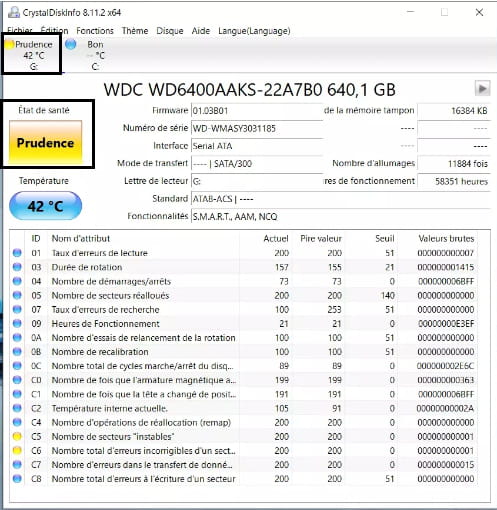Click the Seuil column header
The width and height of the screenshot is (497, 510).
[x=385, y=238]
